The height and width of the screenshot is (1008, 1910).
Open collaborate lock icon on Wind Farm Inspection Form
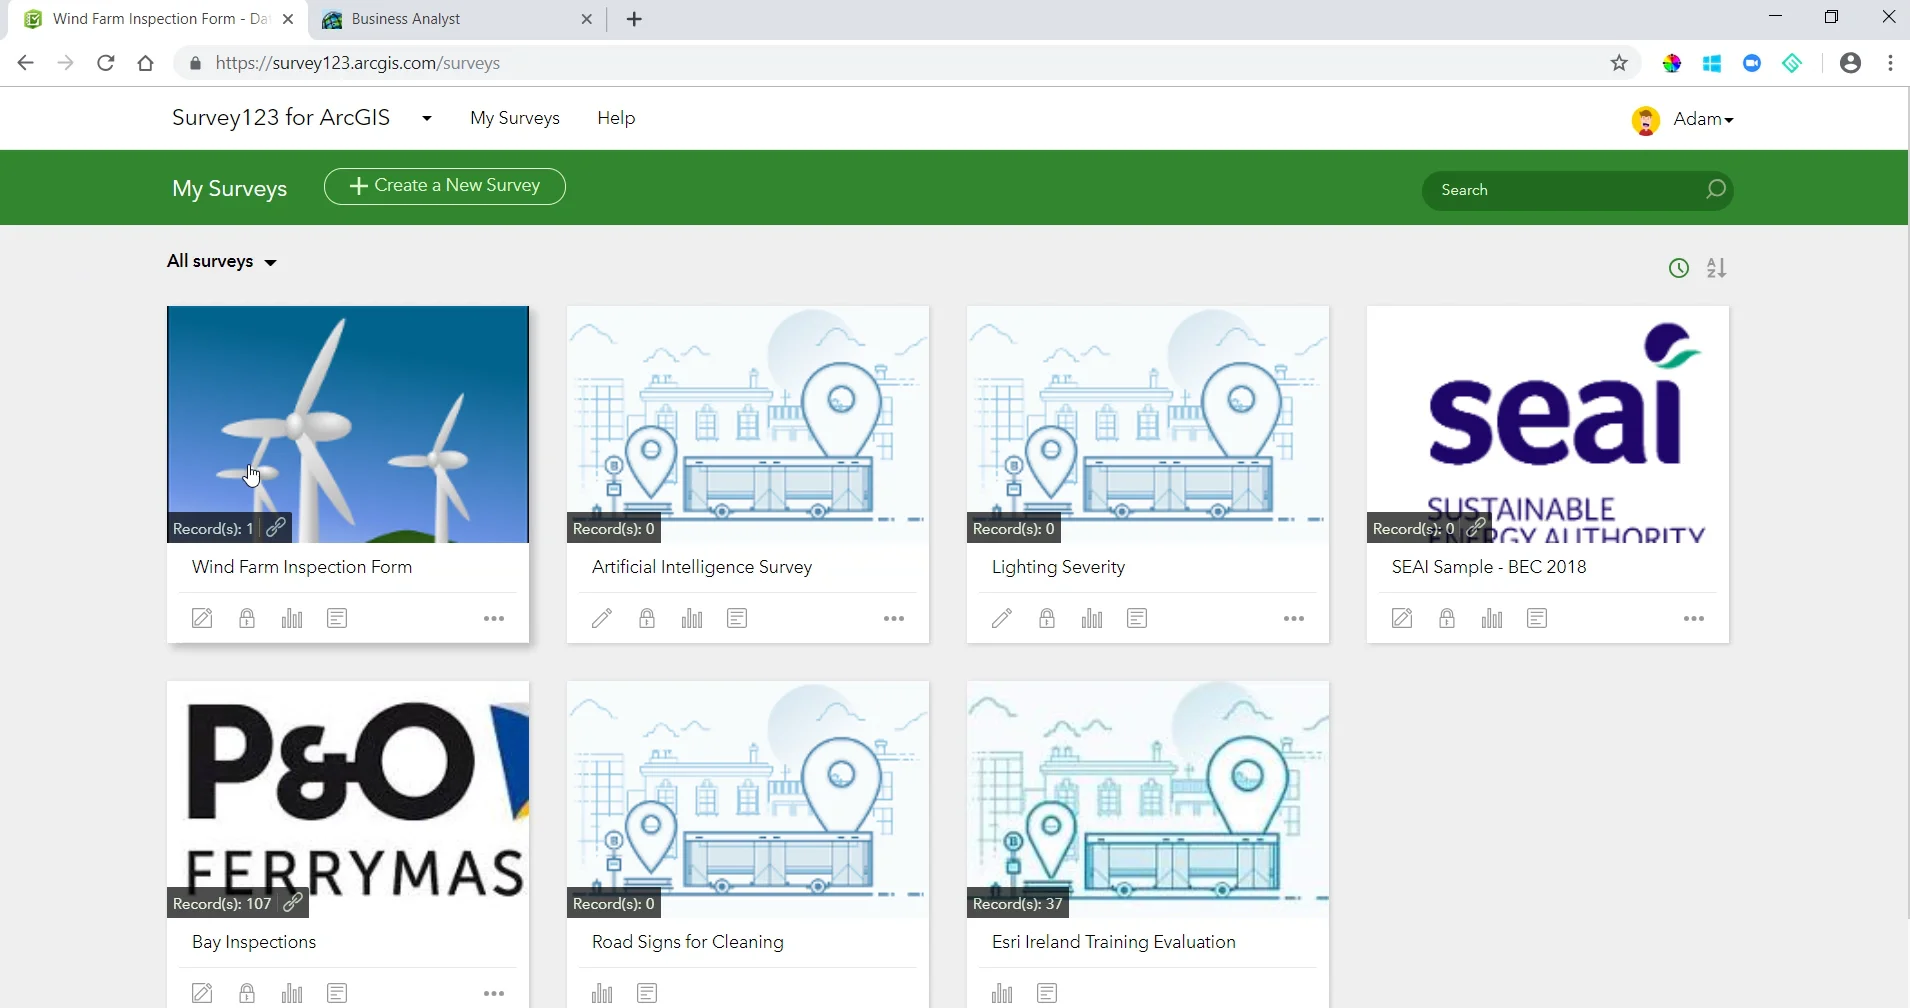coord(247,618)
